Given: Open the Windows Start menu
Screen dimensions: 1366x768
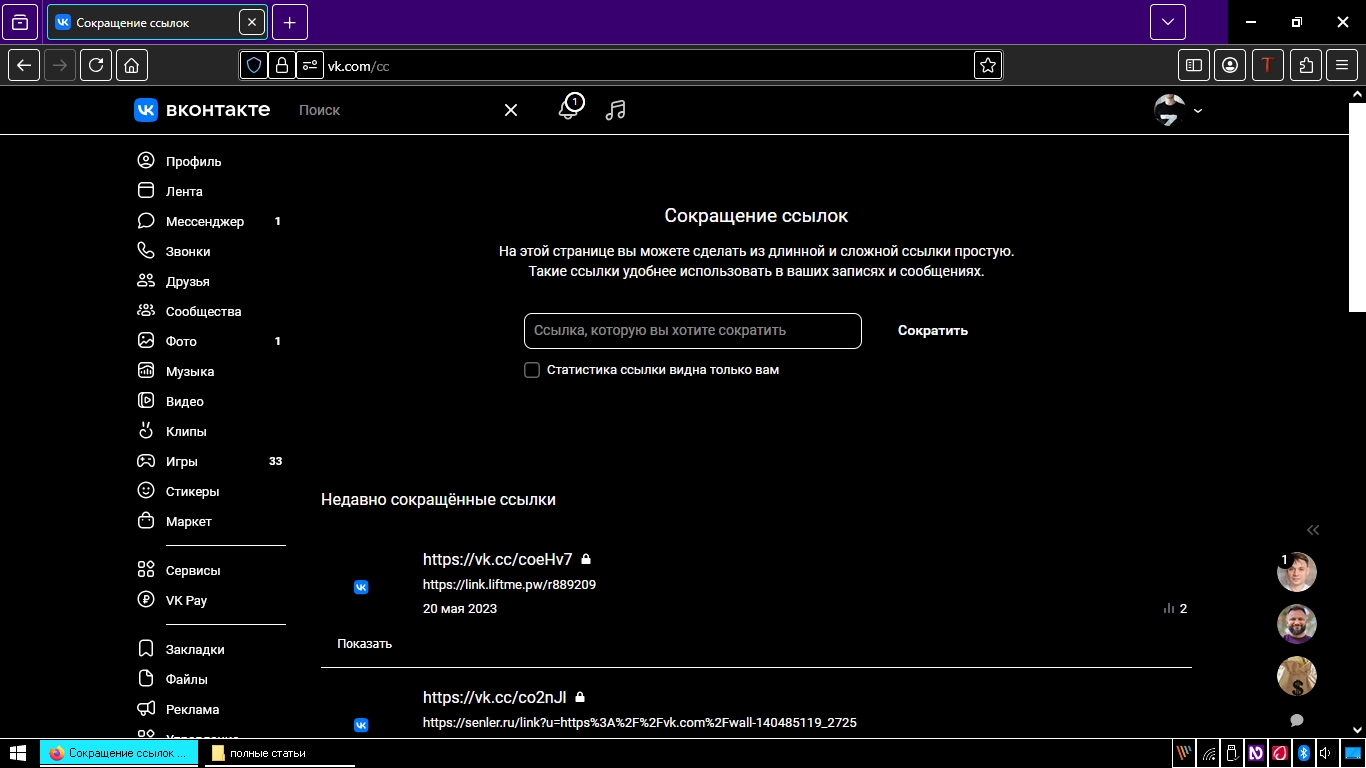Looking at the screenshot, I should click(x=18, y=753).
